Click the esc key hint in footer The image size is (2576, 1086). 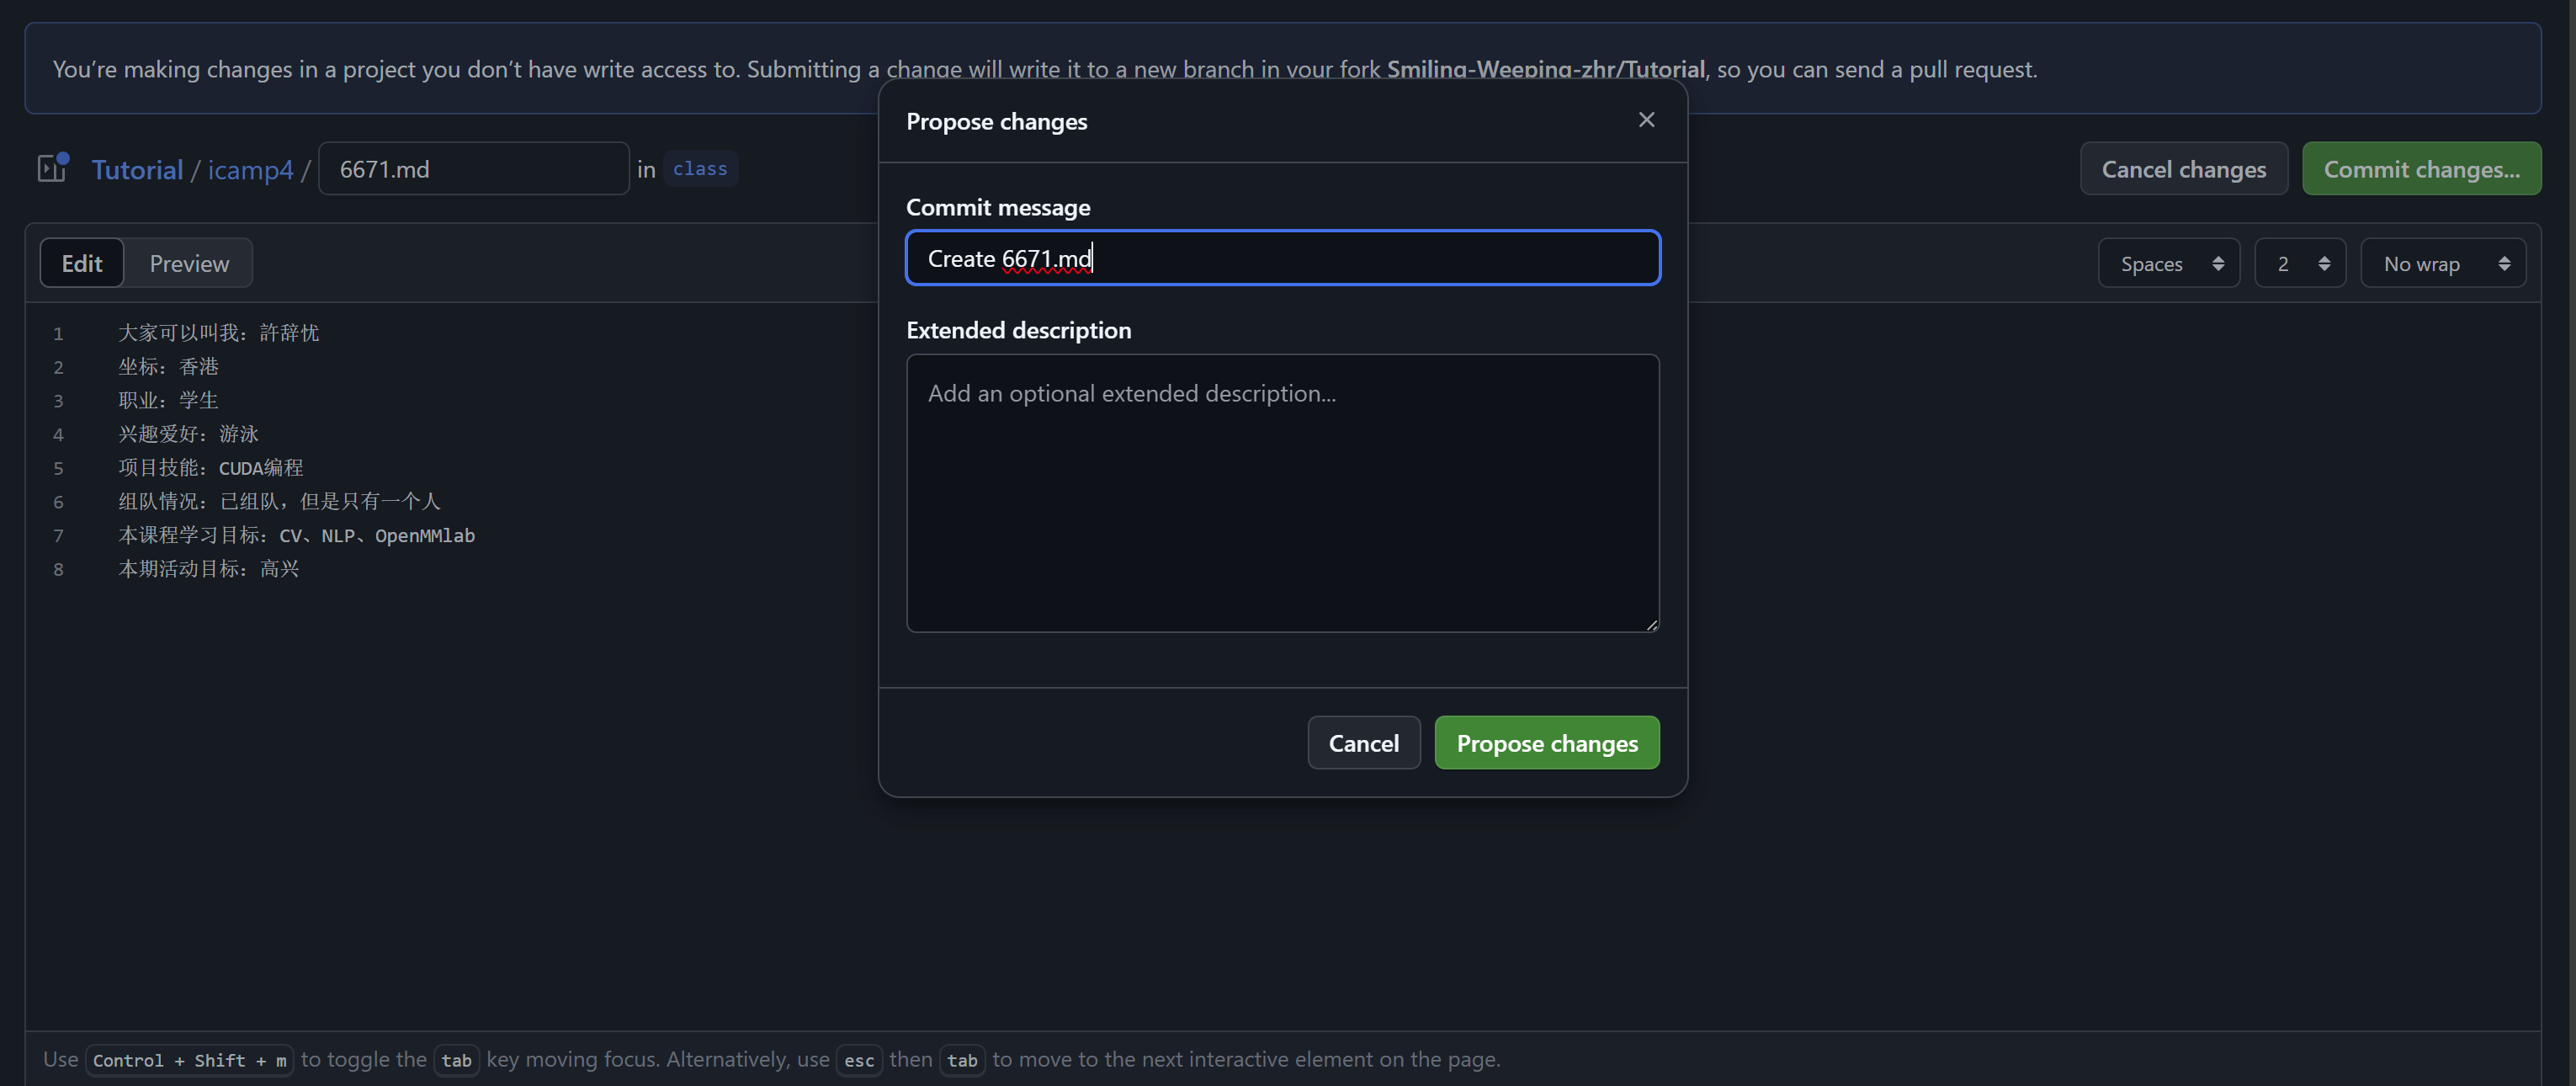click(858, 1059)
